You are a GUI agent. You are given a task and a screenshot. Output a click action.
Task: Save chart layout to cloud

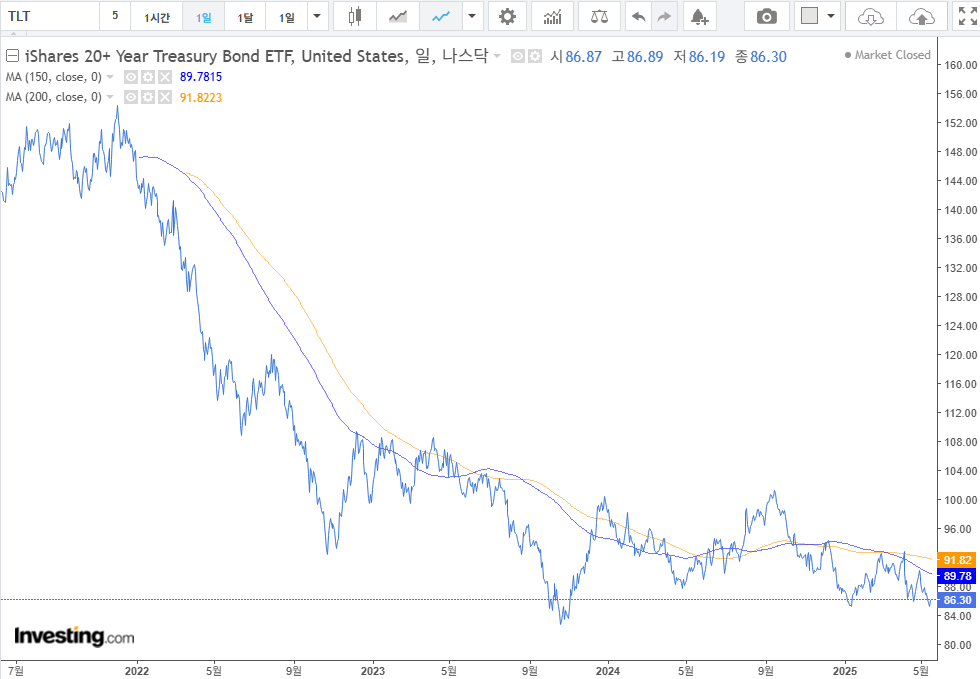click(x=922, y=16)
